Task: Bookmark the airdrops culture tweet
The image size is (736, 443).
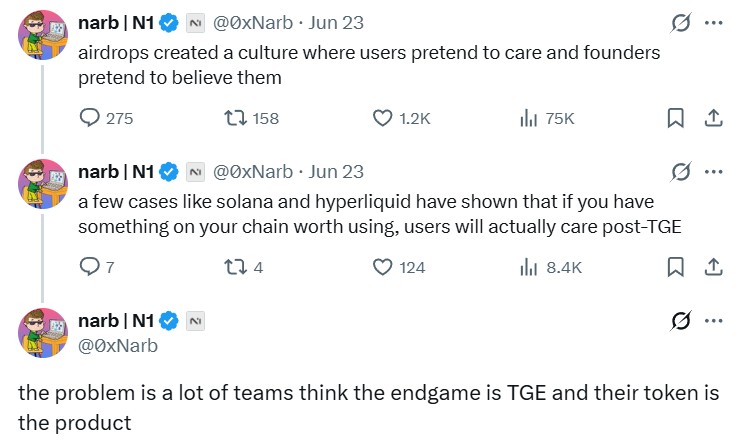Action: [675, 118]
